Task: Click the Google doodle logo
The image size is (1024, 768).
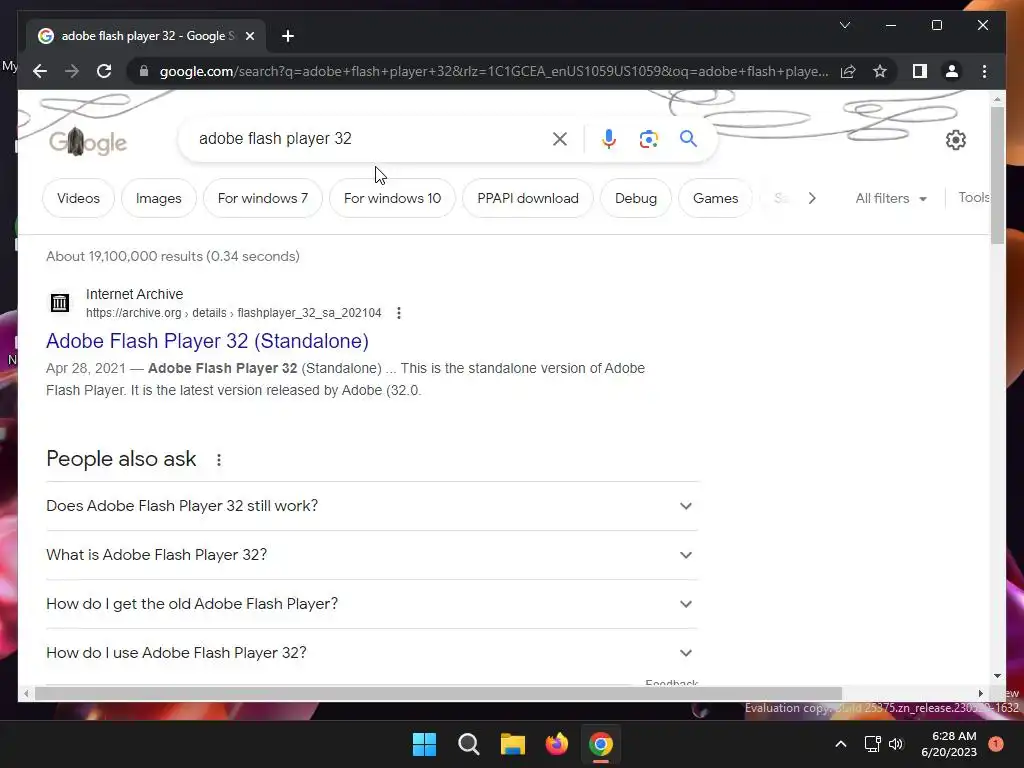Action: [88, 141]
